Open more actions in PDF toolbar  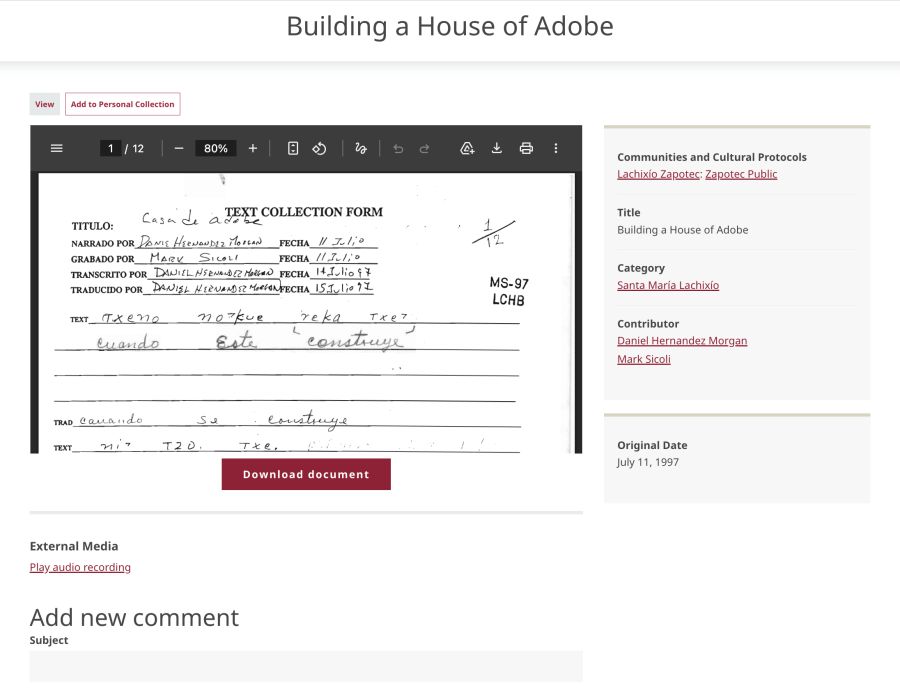point(556,149)
